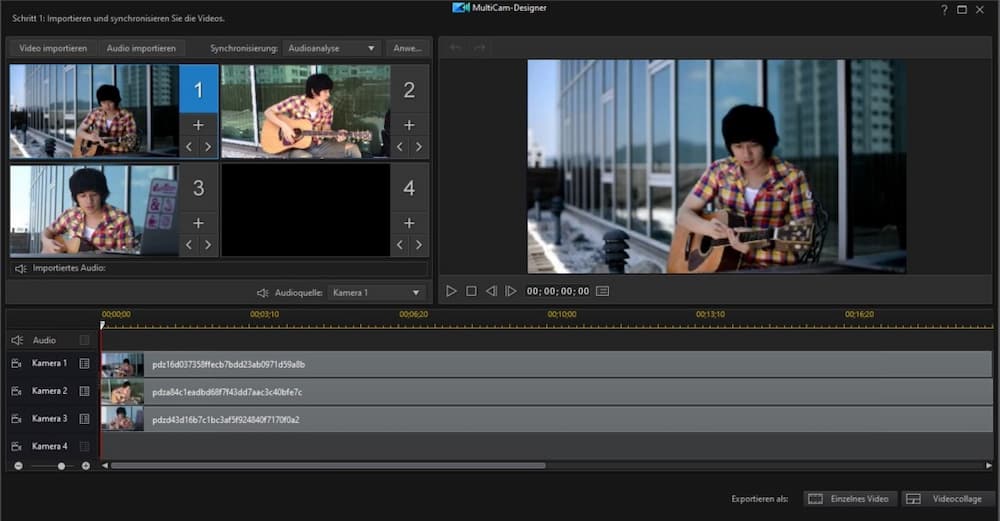Stop the preview playback
1000x521 pixels.
[x=471, y=291]
